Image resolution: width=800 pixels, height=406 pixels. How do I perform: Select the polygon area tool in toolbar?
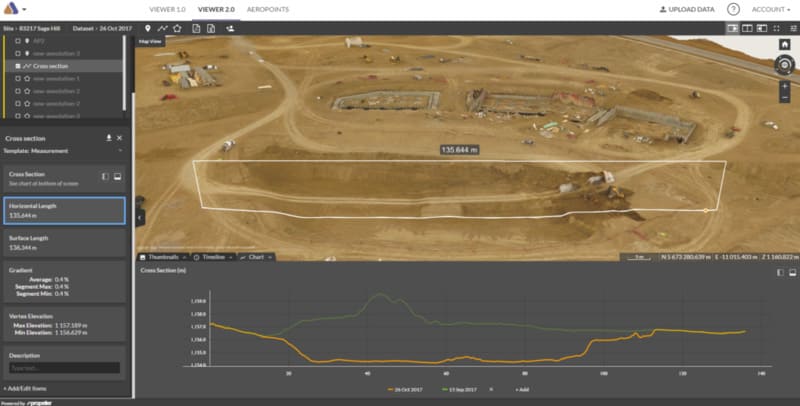[177, 28]
